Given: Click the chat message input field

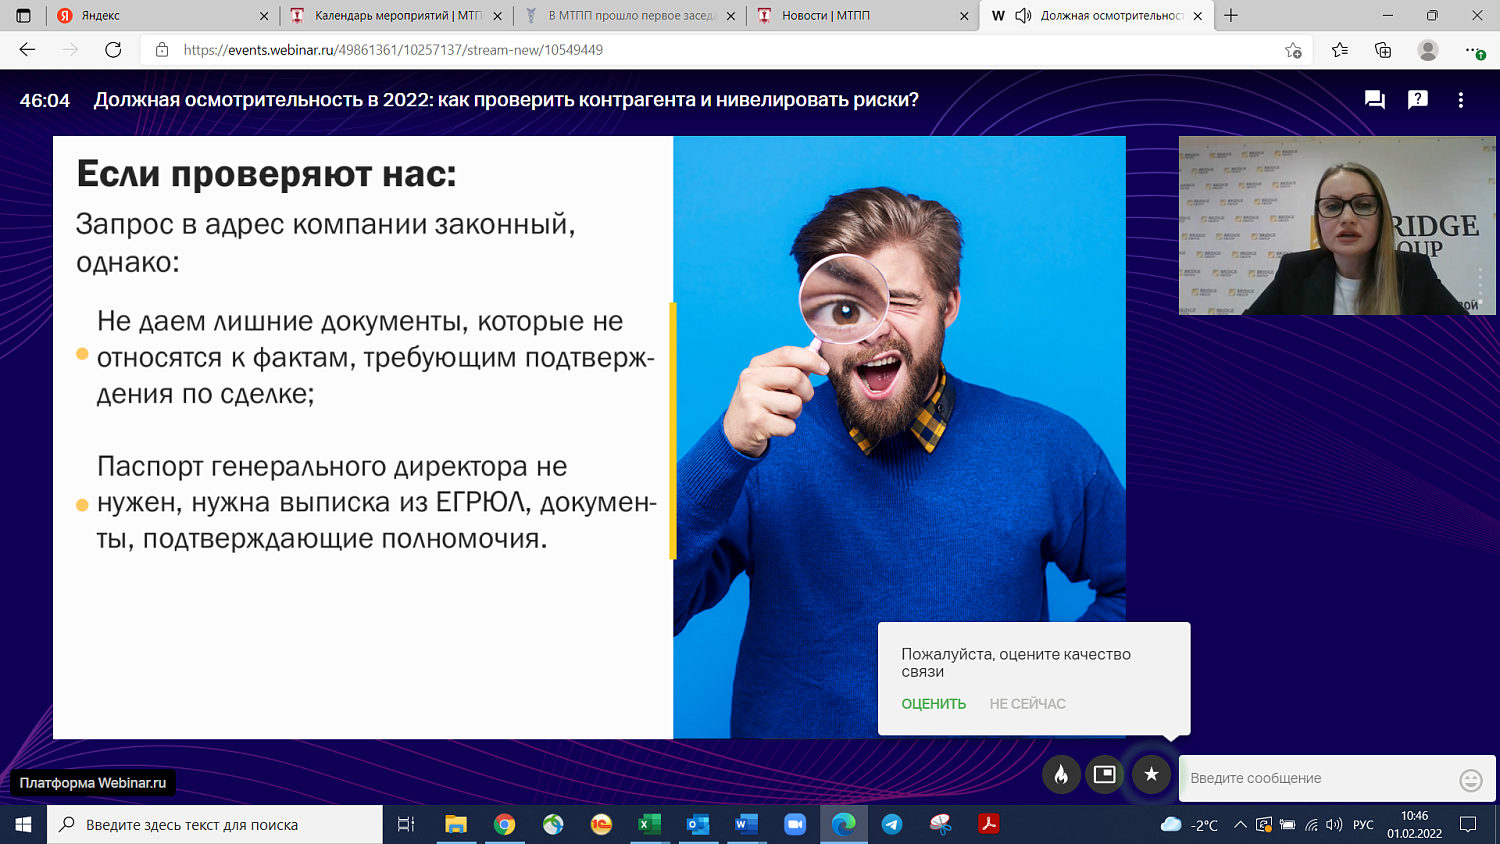Looking at the screenshot, I should (x=1318, y=778).
